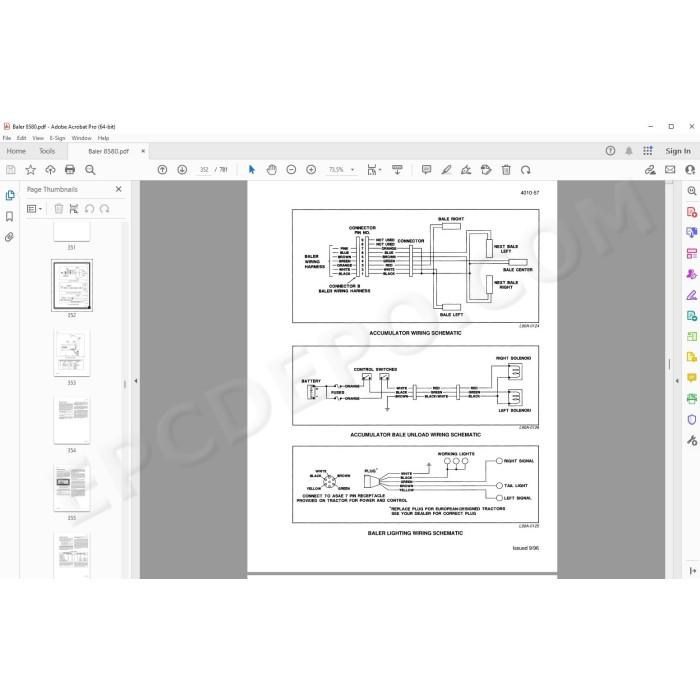Select page 352 thumbnail
This screenshot has width=700, height=700.
[71, 285]
